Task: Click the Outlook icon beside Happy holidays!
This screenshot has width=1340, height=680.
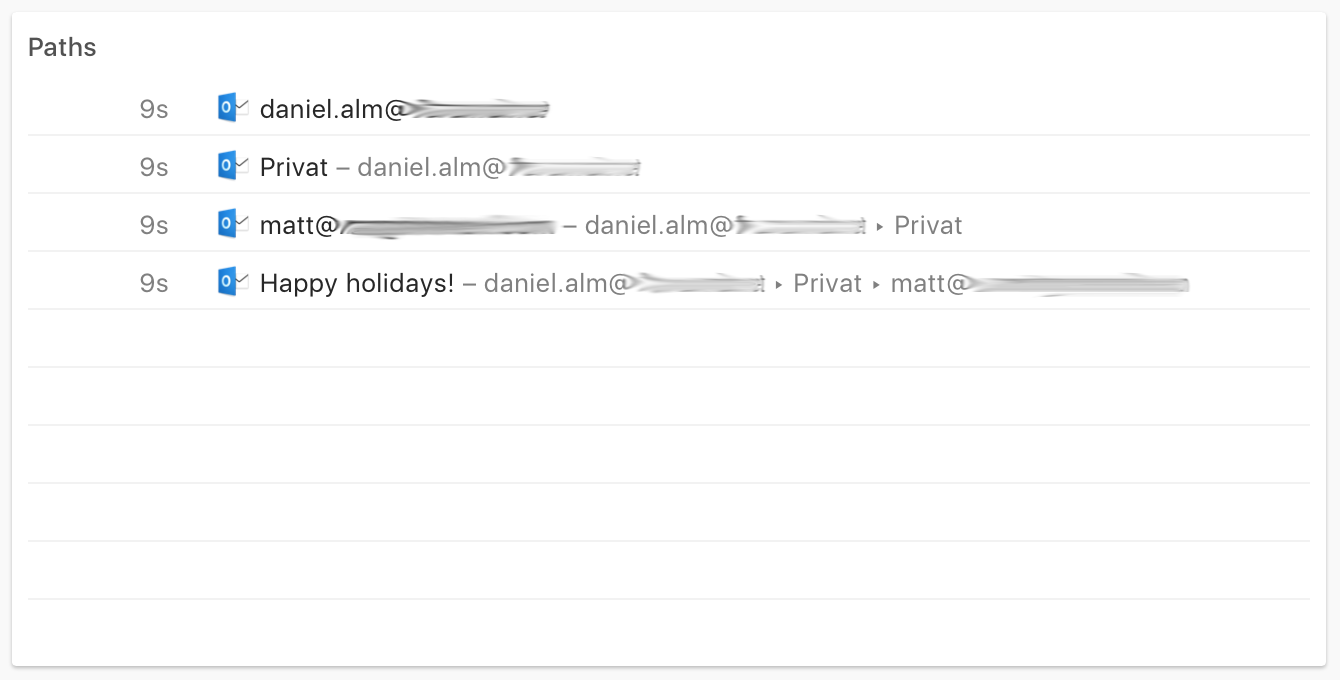Action: pyautogui.click(x=232, y=282)
